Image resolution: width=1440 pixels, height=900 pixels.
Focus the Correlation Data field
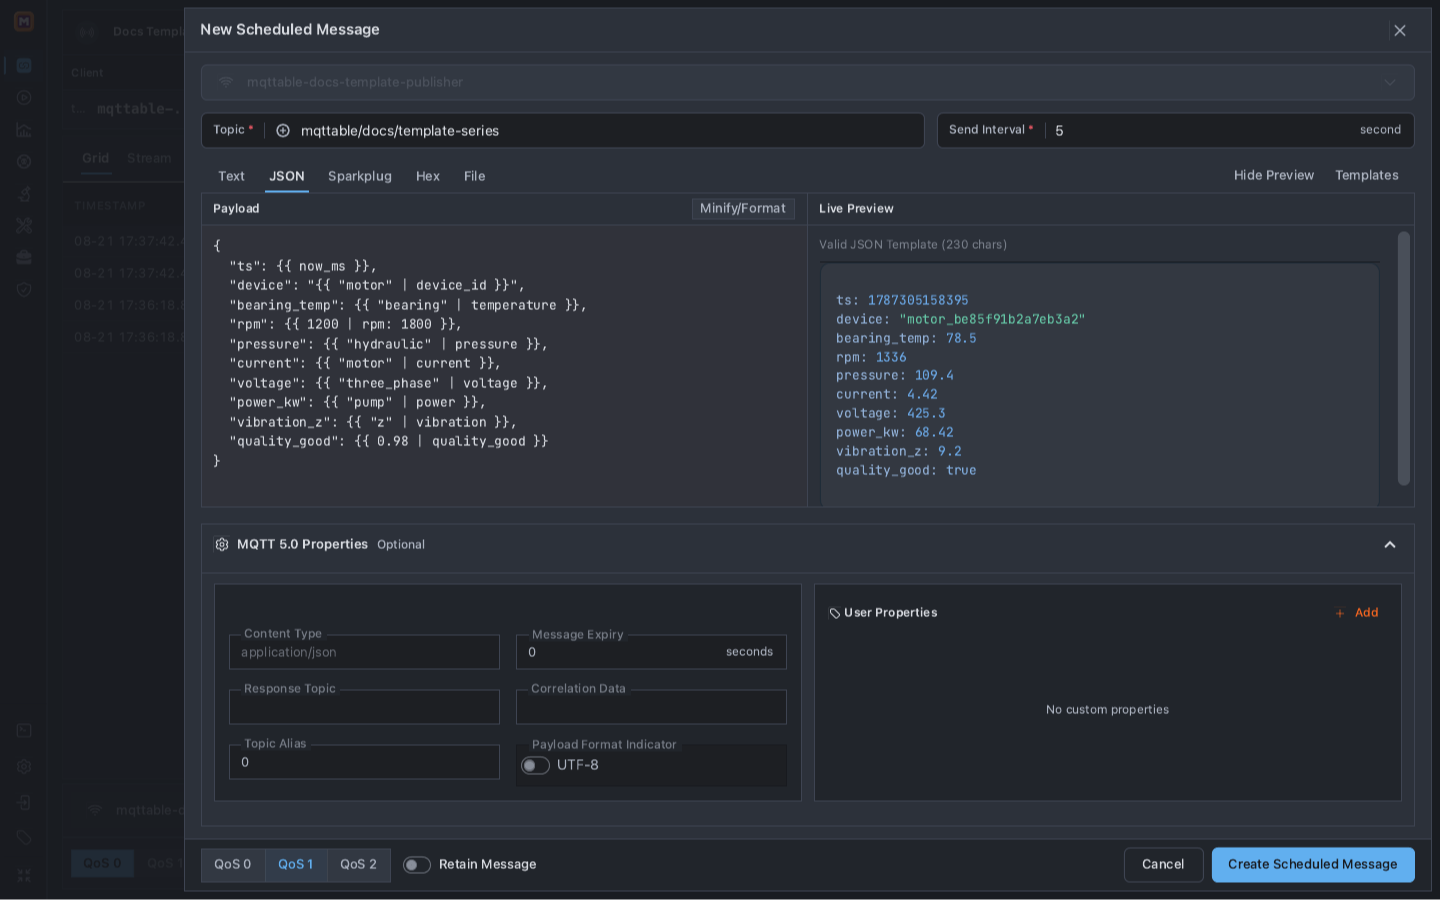tap(651, 707)
